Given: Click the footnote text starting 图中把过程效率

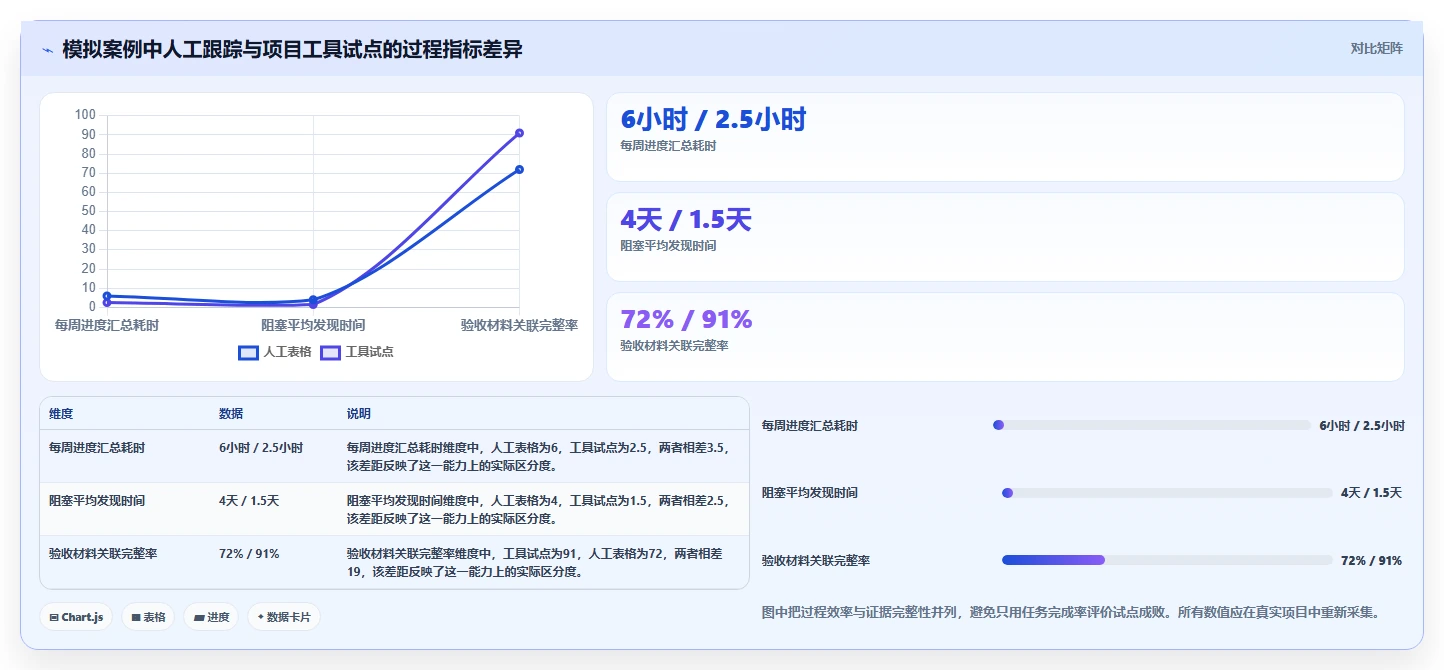Looking at the screenshot, I should 1071,612.
